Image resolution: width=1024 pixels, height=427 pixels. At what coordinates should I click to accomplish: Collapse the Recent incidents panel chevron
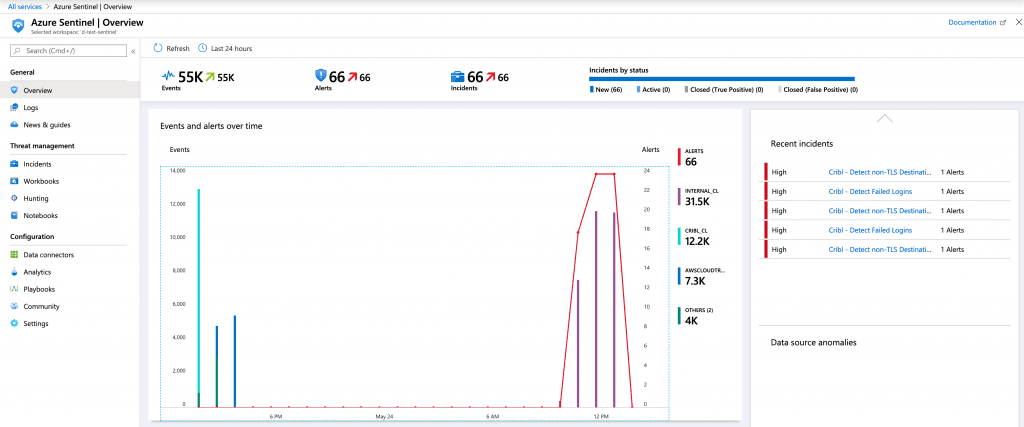pos(884,118)
